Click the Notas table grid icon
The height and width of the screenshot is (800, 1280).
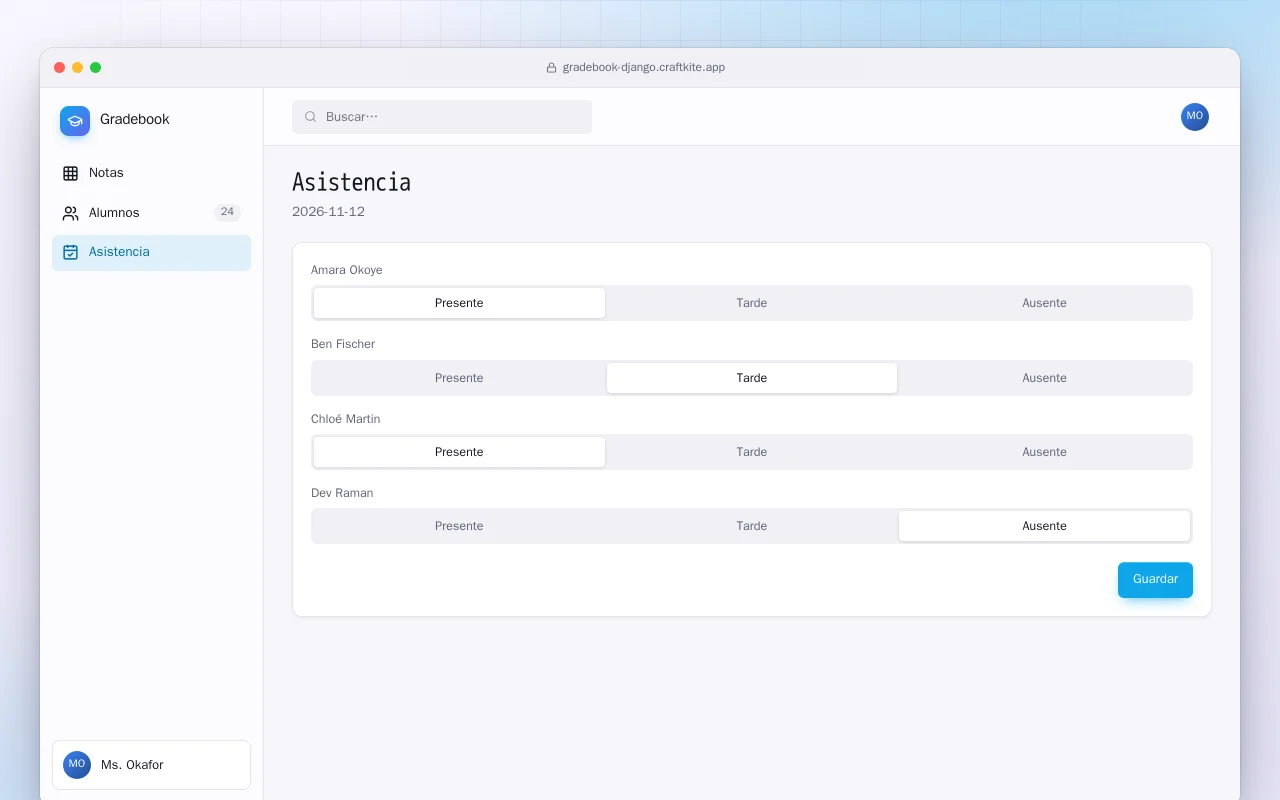[70, 173]
